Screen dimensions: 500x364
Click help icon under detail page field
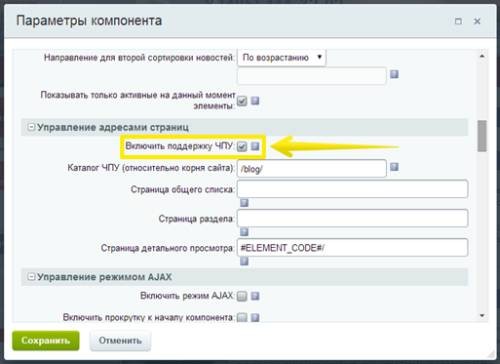pyautogui.click(x=244, y=261)
